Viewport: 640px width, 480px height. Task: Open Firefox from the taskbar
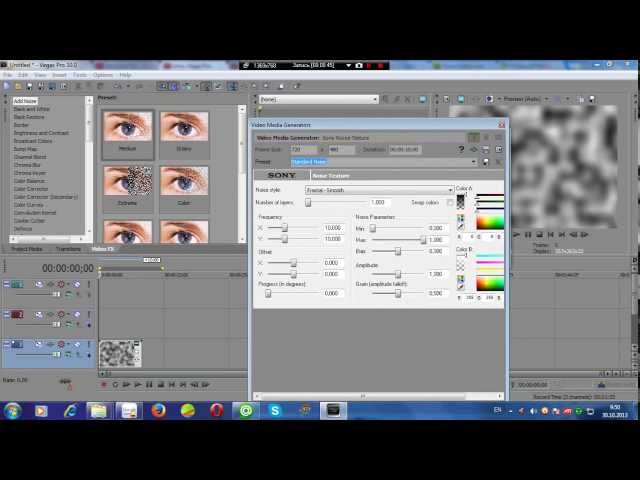[159, 410]
